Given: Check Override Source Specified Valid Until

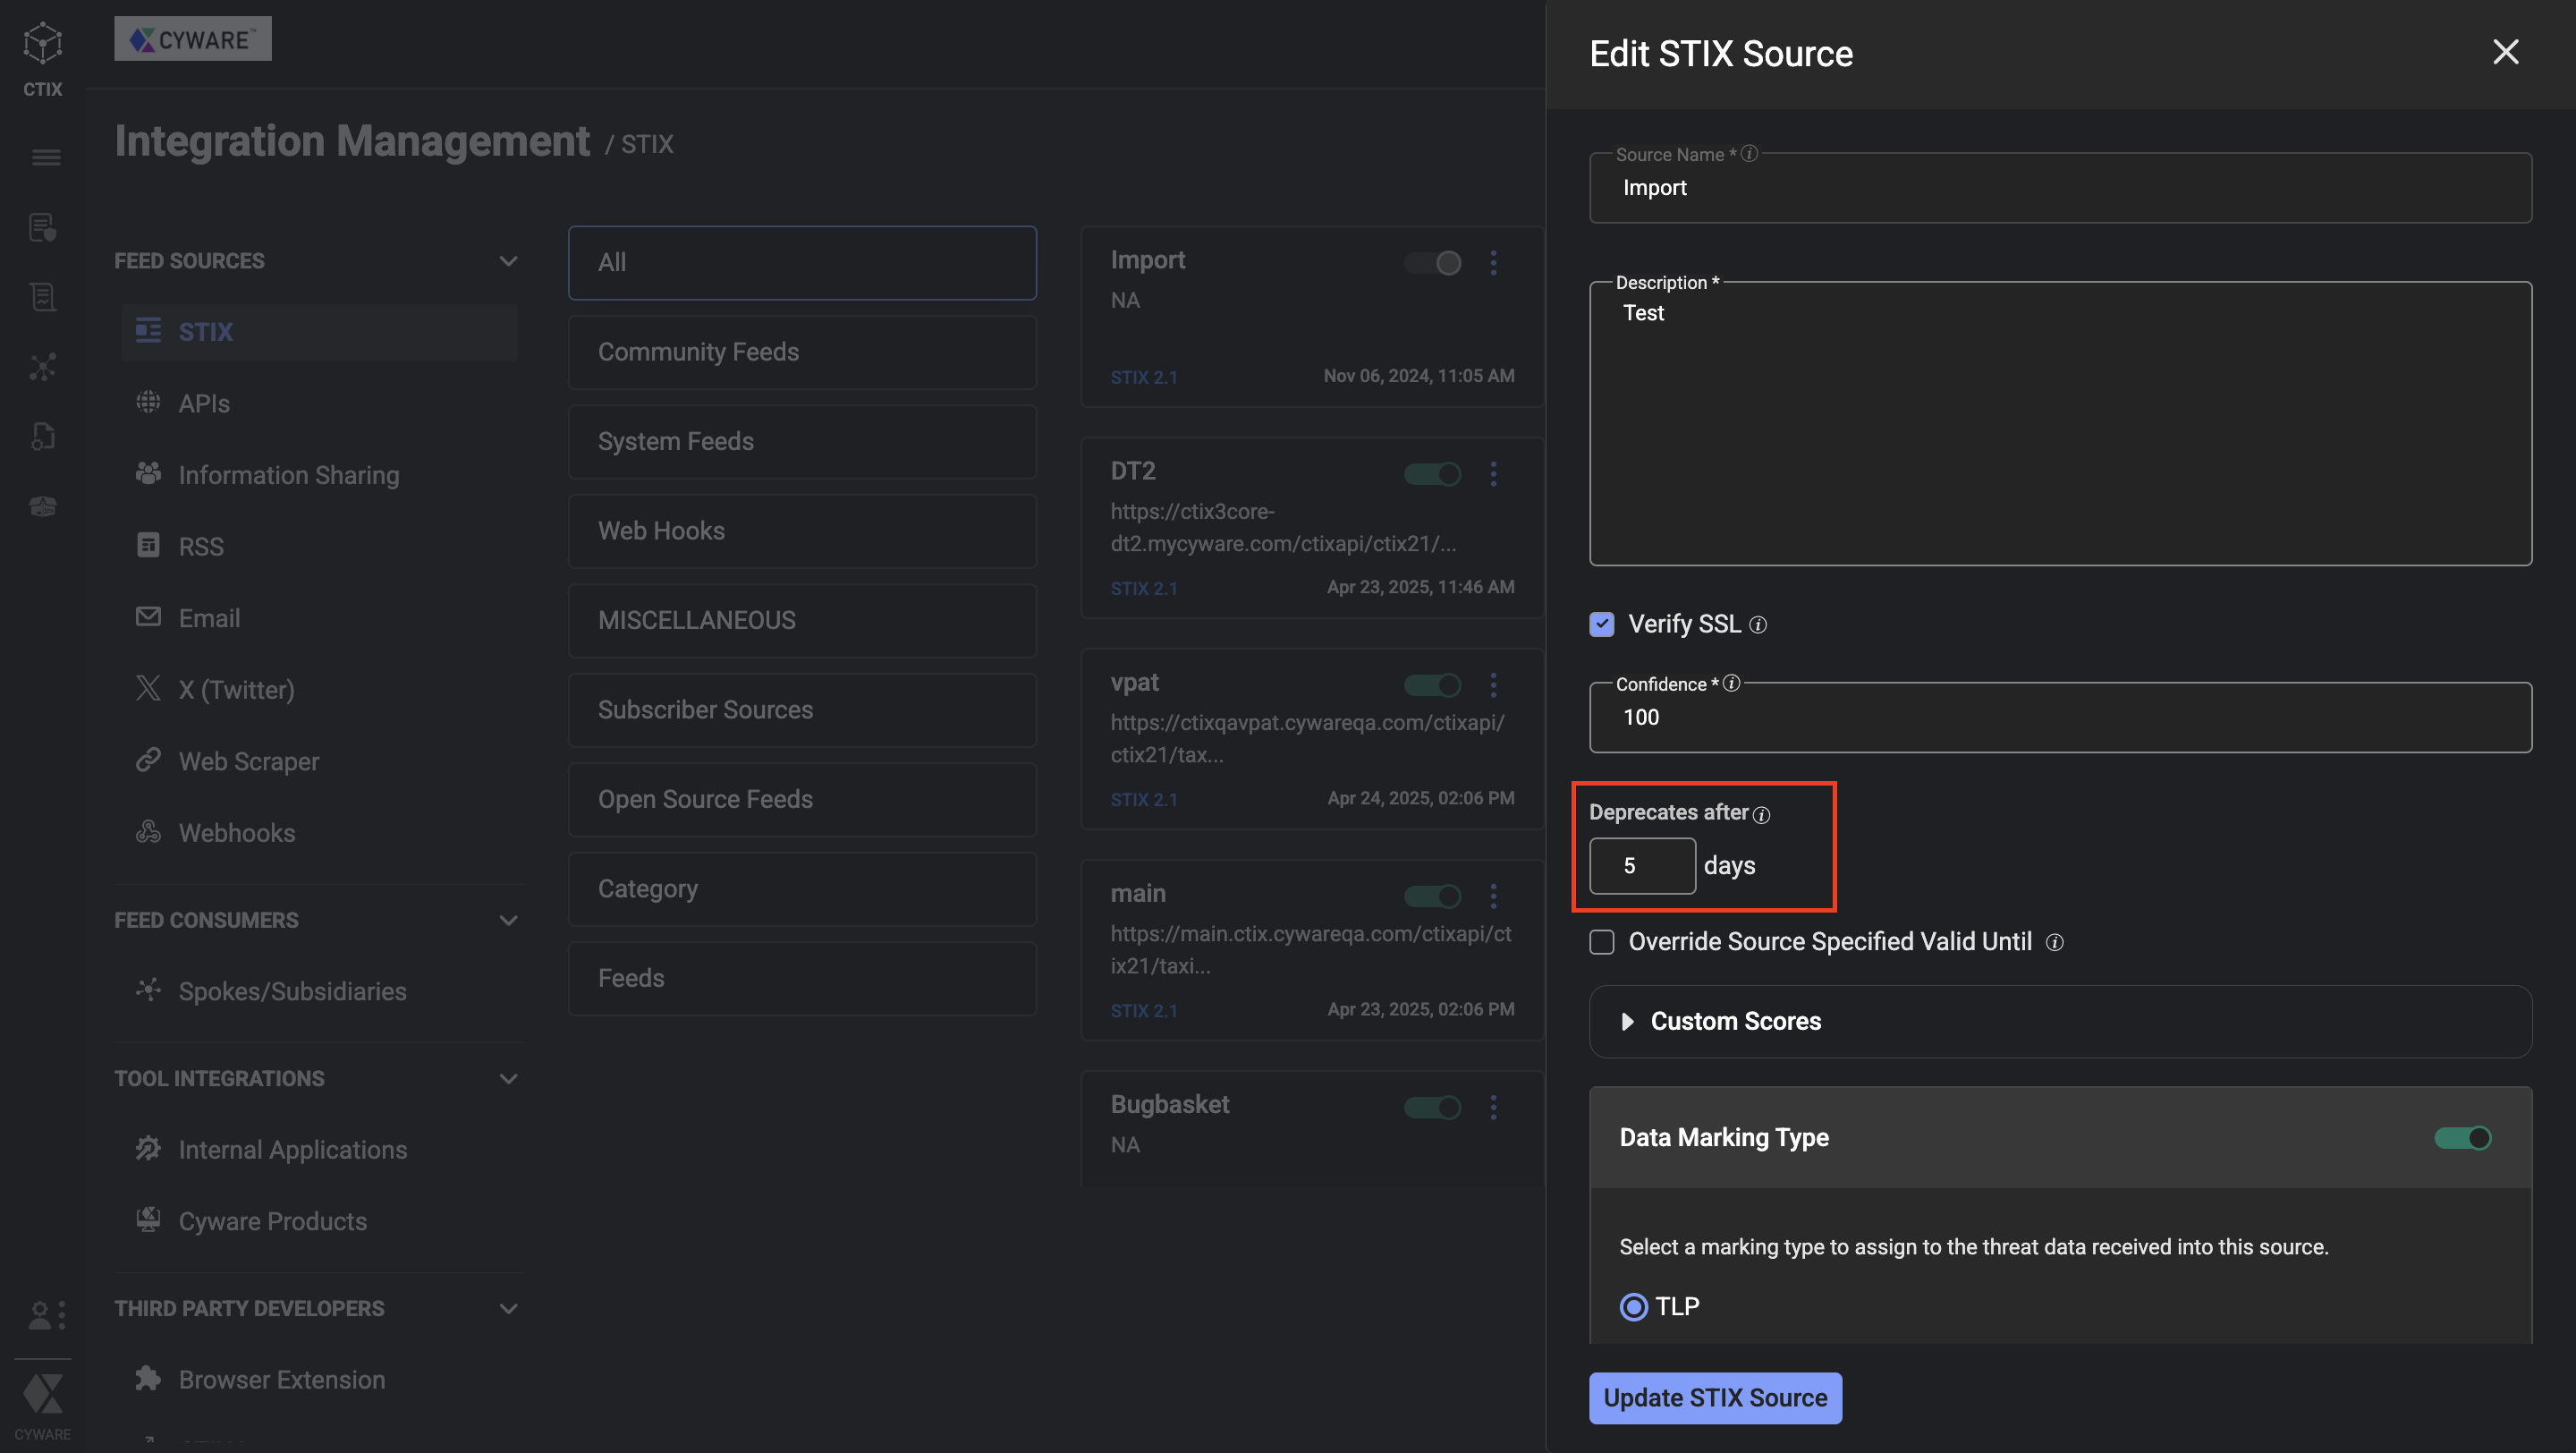Looking at the screenshot, I should pos(1602,942).
